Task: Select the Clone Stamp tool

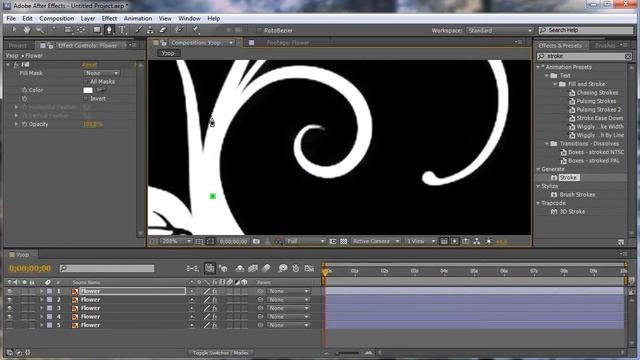Action: pos(150,30)
